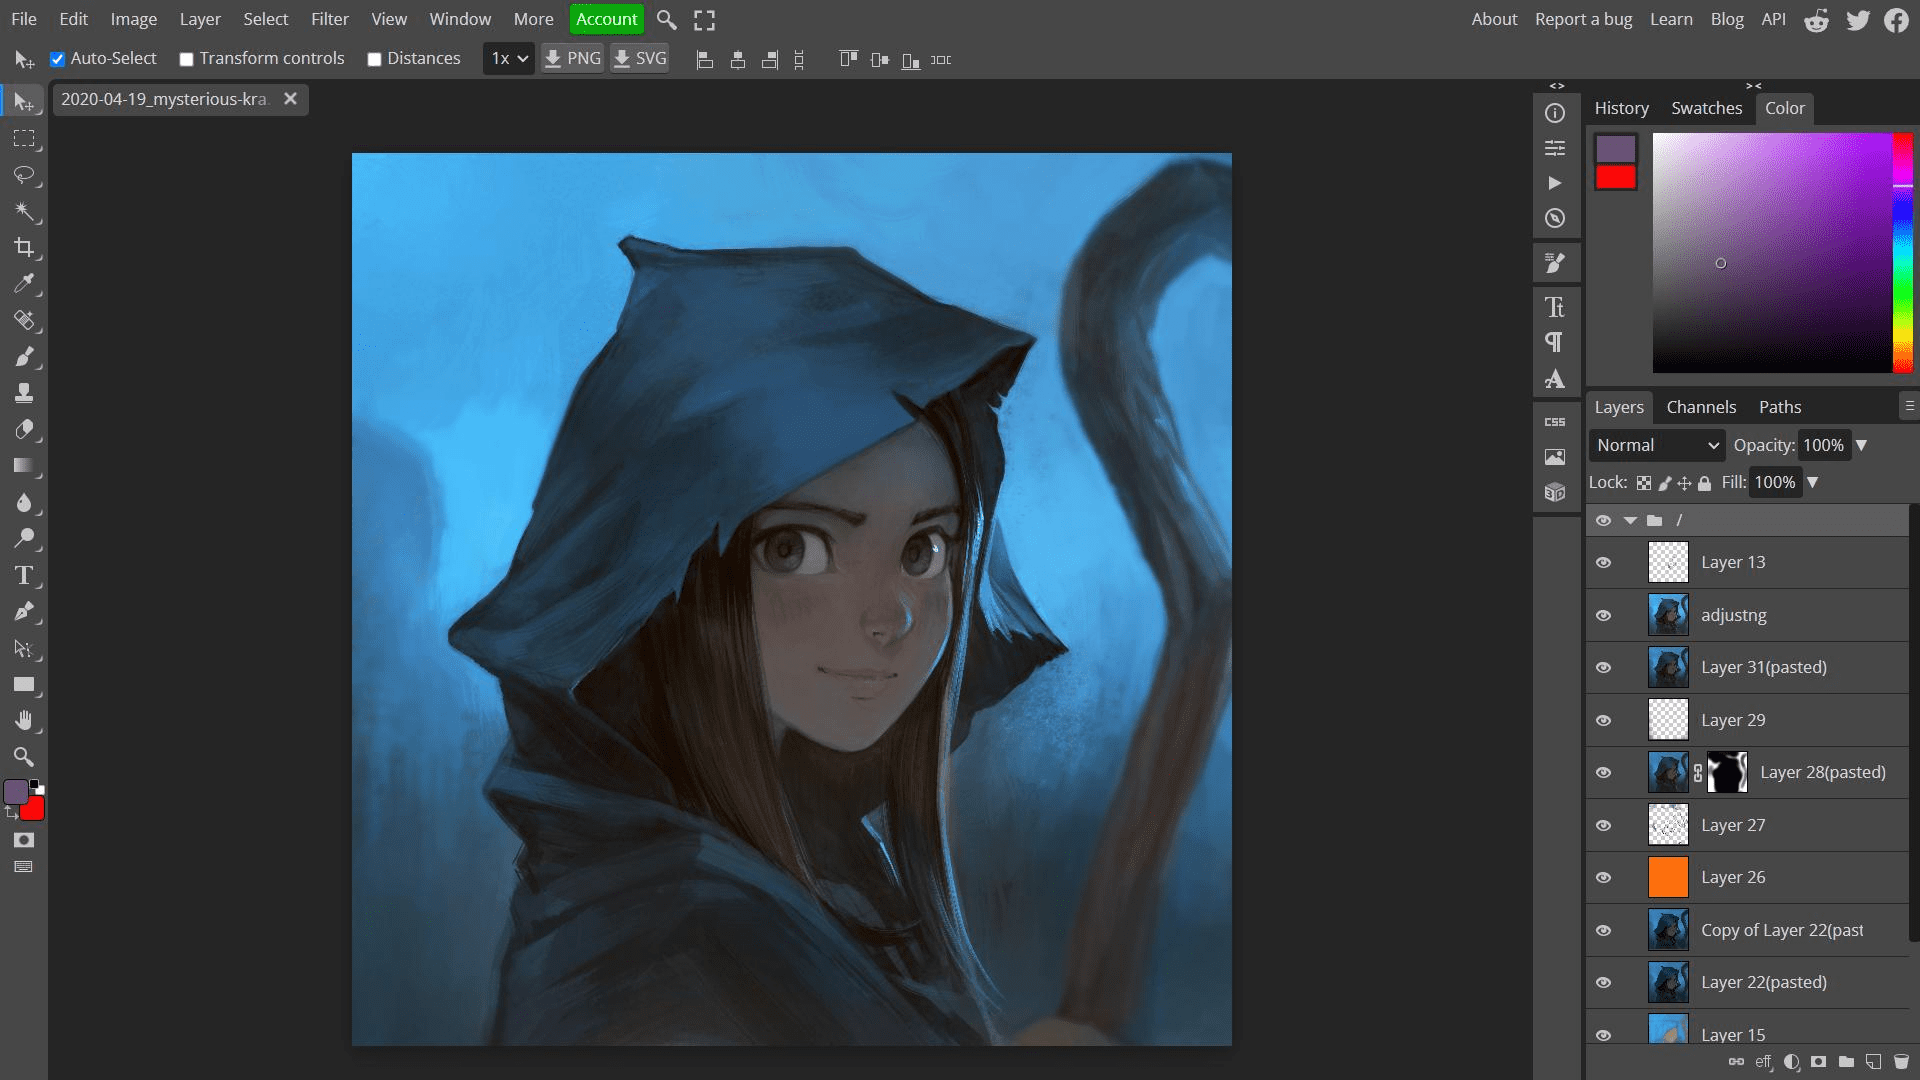Toggle visibility of Layer 13

pos(1605,562)
